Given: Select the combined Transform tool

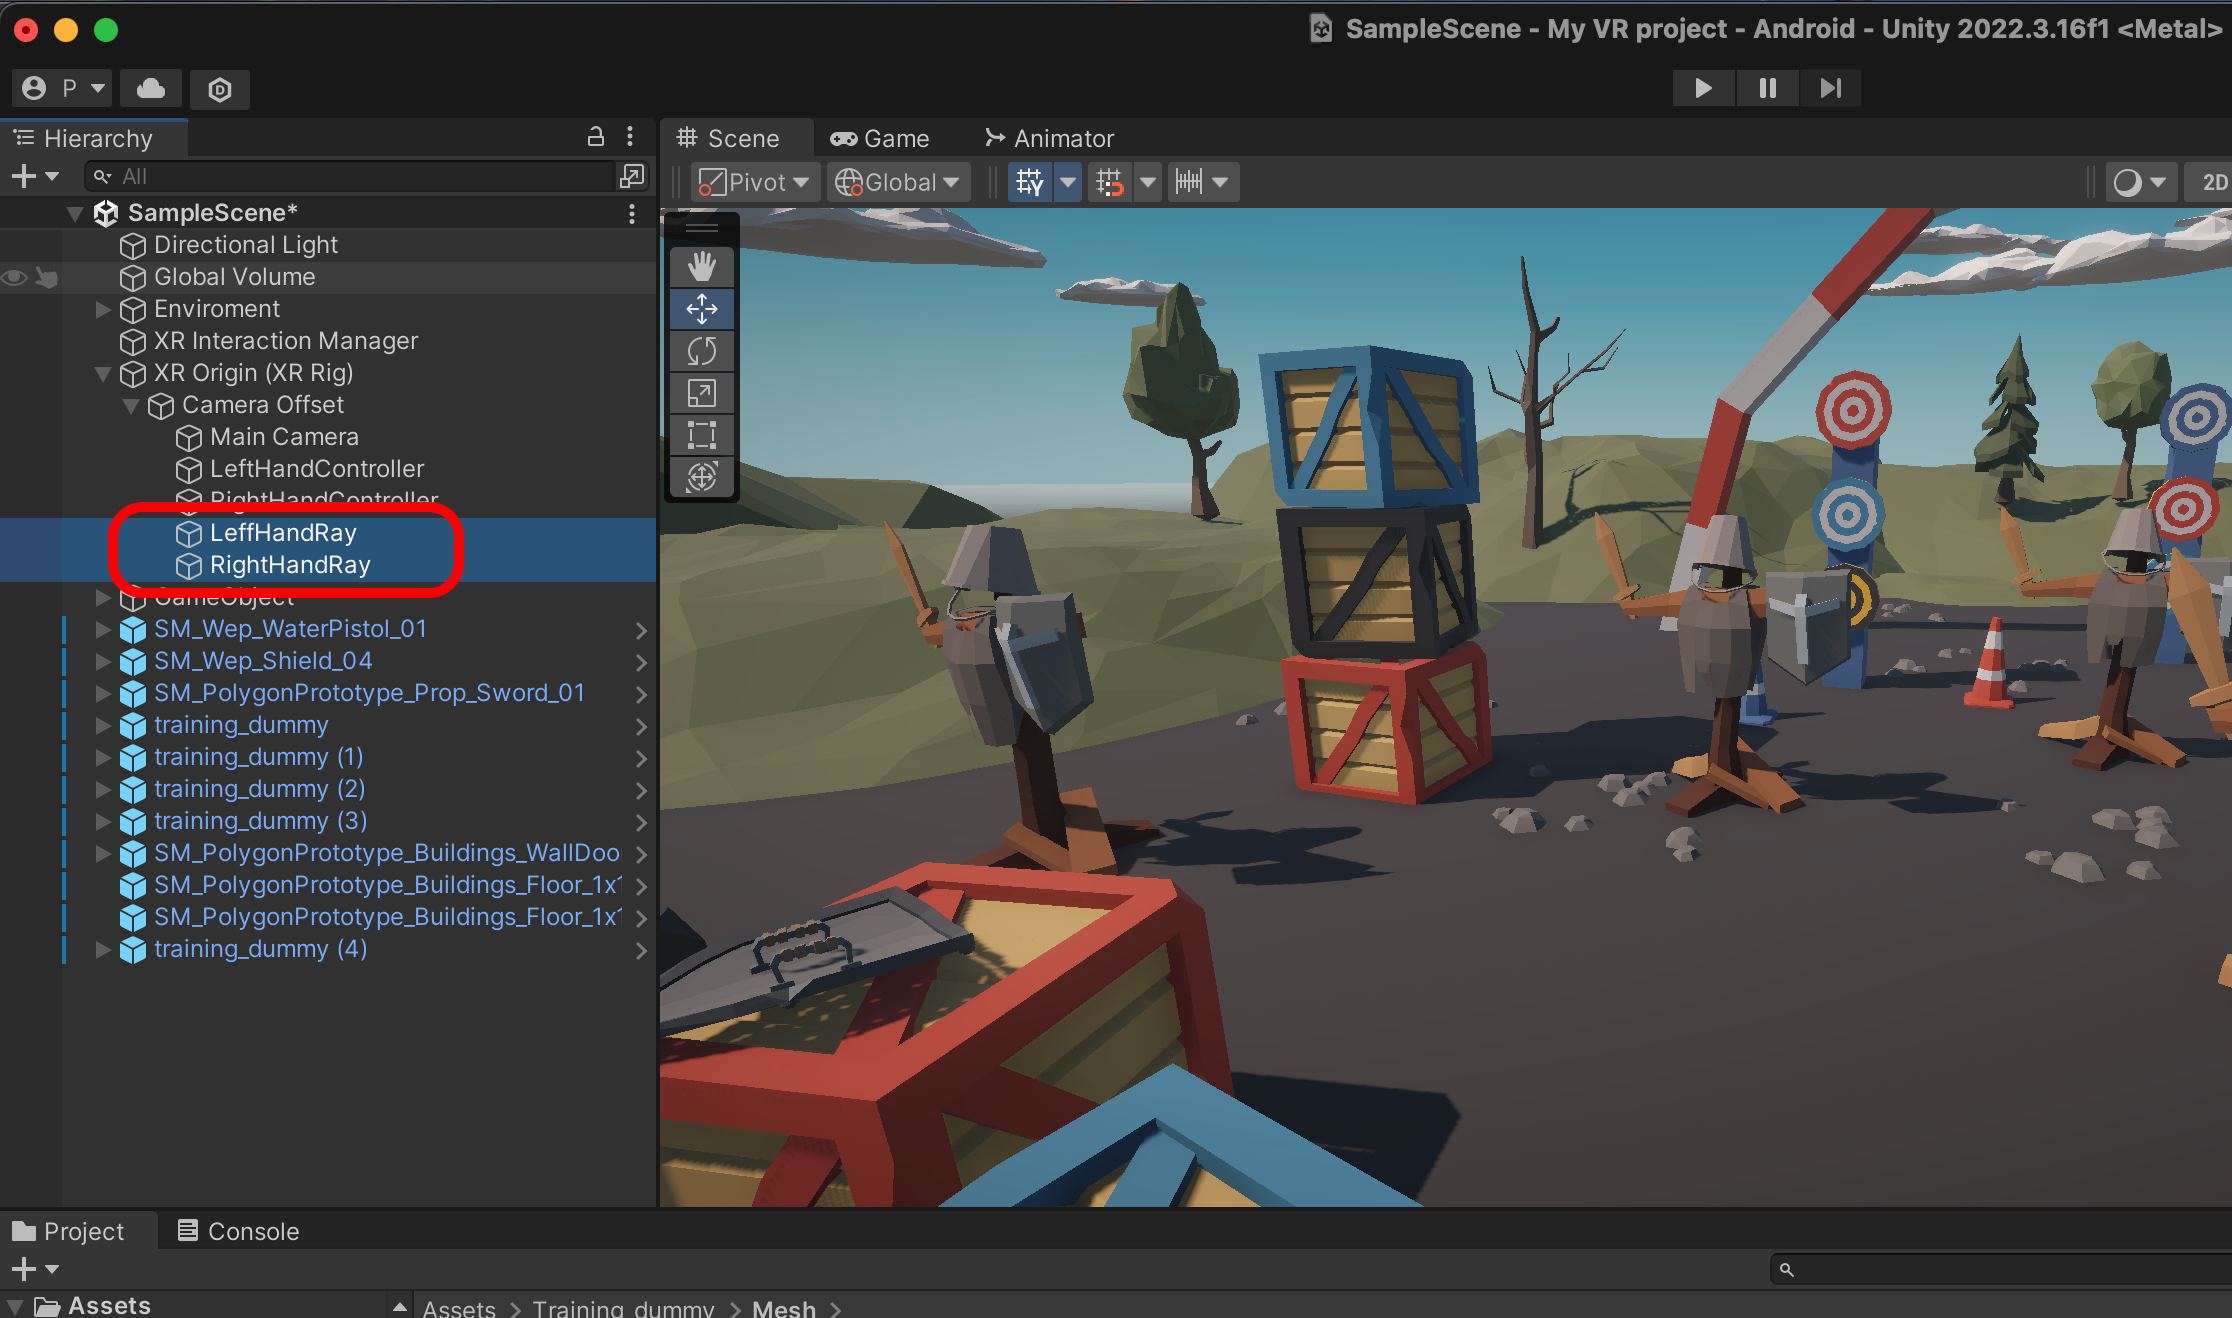Looking at the screenshot, I should point(702,477).
